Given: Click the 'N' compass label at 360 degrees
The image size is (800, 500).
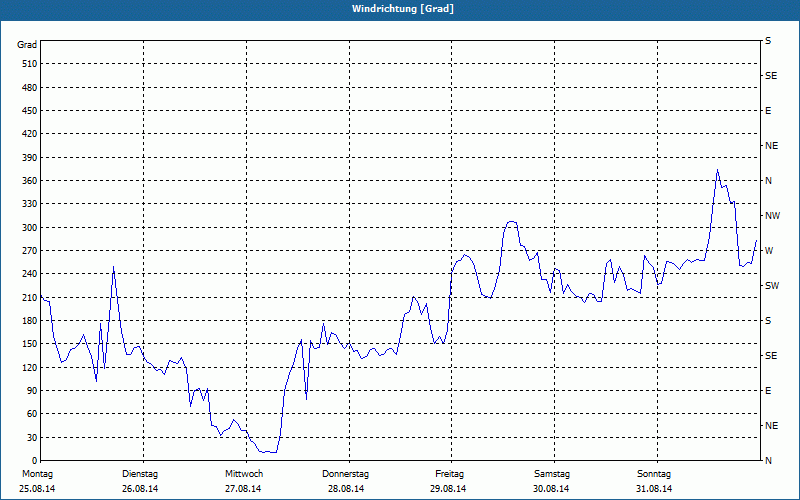Looking at the screenshot, I should [x=768, y=181].
